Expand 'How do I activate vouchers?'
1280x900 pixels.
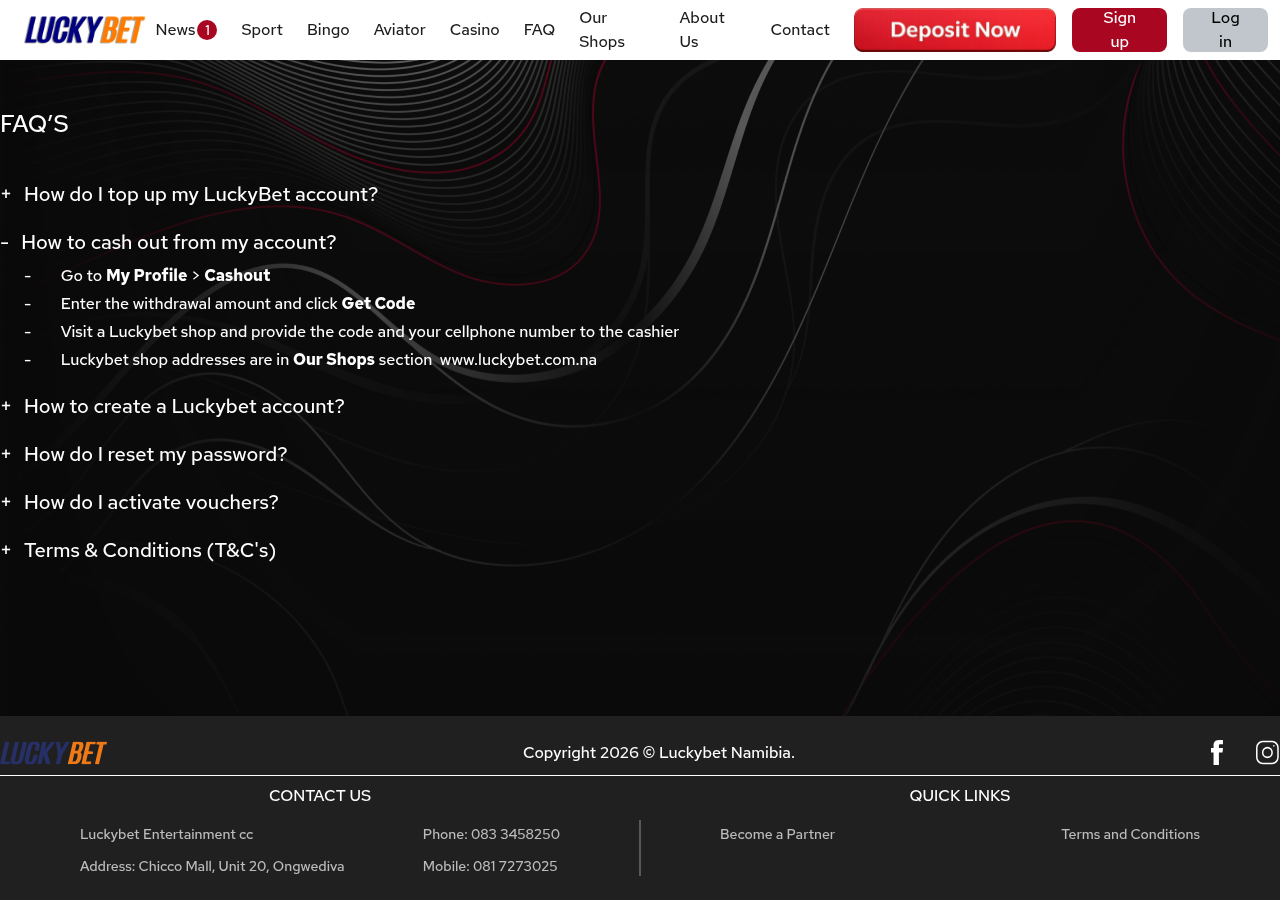pos(140,502)
